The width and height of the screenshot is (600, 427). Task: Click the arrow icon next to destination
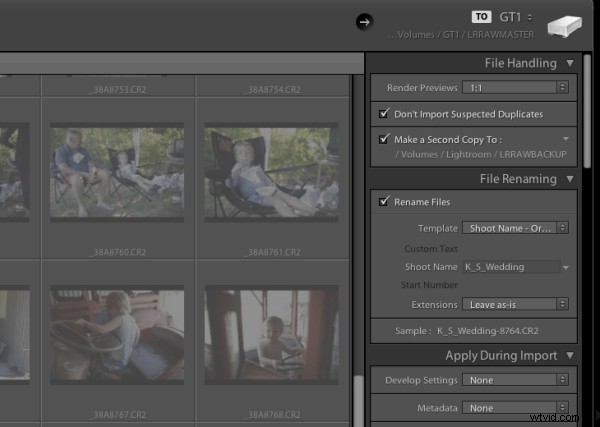364,21
